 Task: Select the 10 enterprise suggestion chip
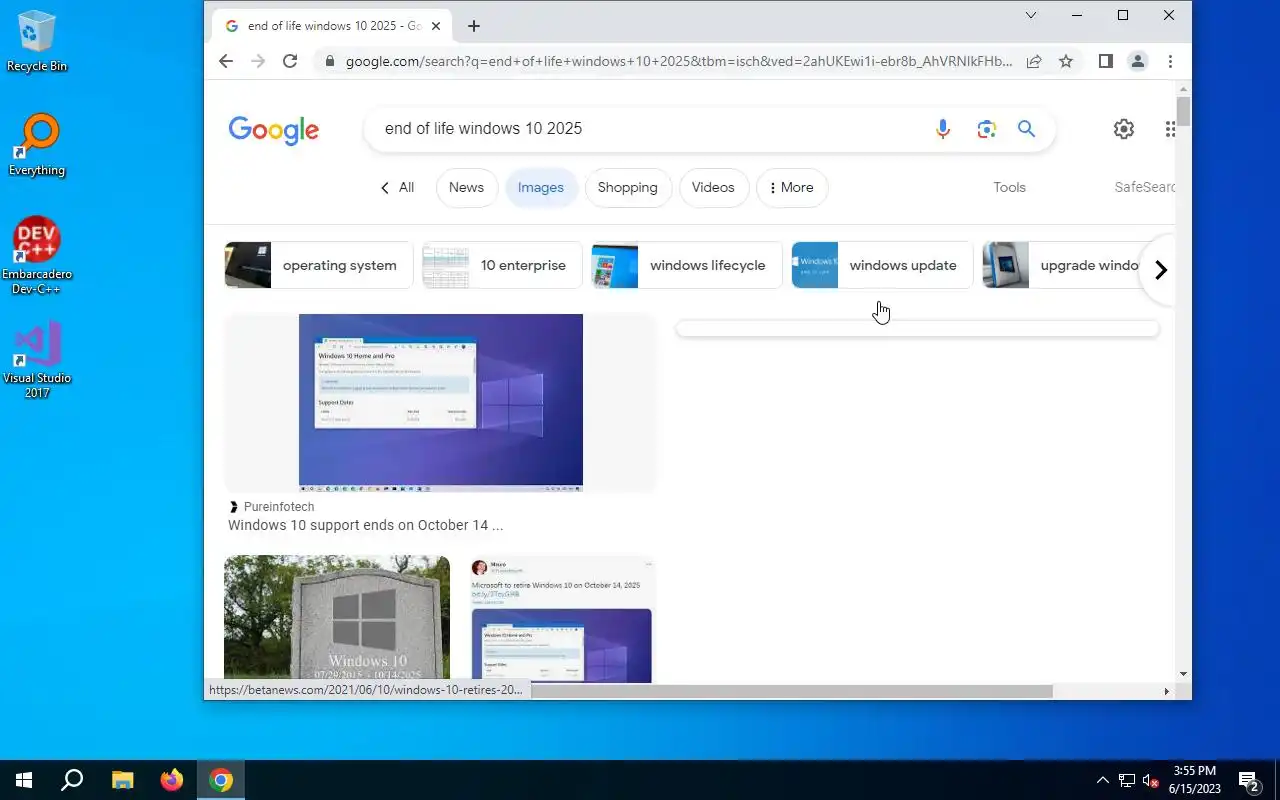[502, 265]
